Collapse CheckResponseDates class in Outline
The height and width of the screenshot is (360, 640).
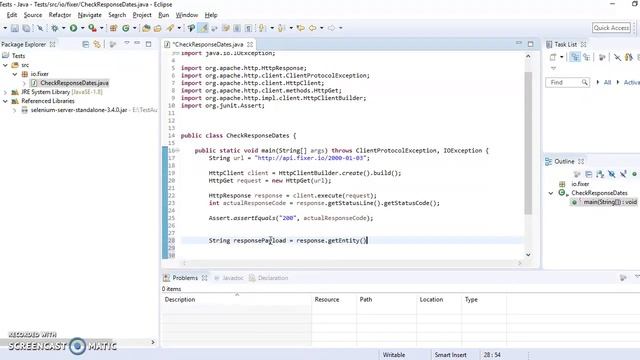[551, 193]
